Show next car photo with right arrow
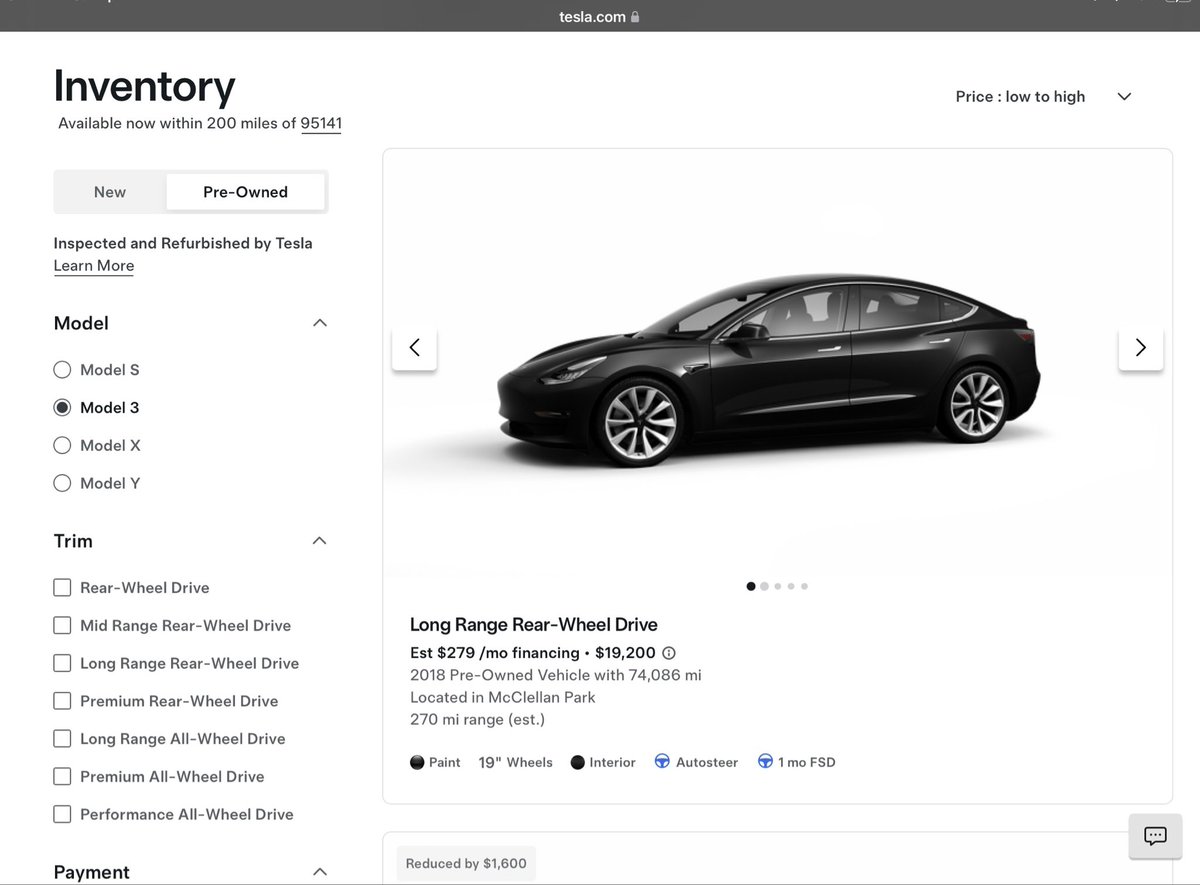 [1140, 348]
